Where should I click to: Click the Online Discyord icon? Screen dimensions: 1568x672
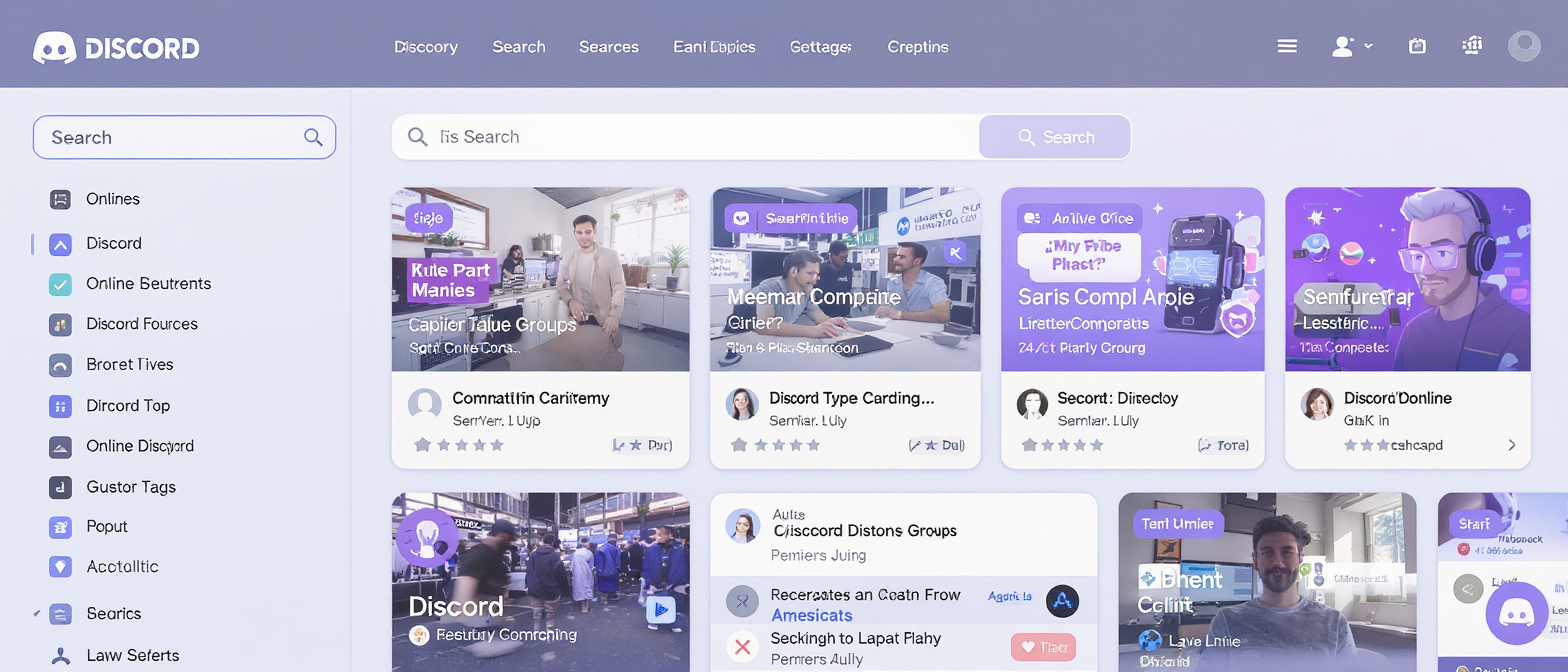tap(60, 446)
